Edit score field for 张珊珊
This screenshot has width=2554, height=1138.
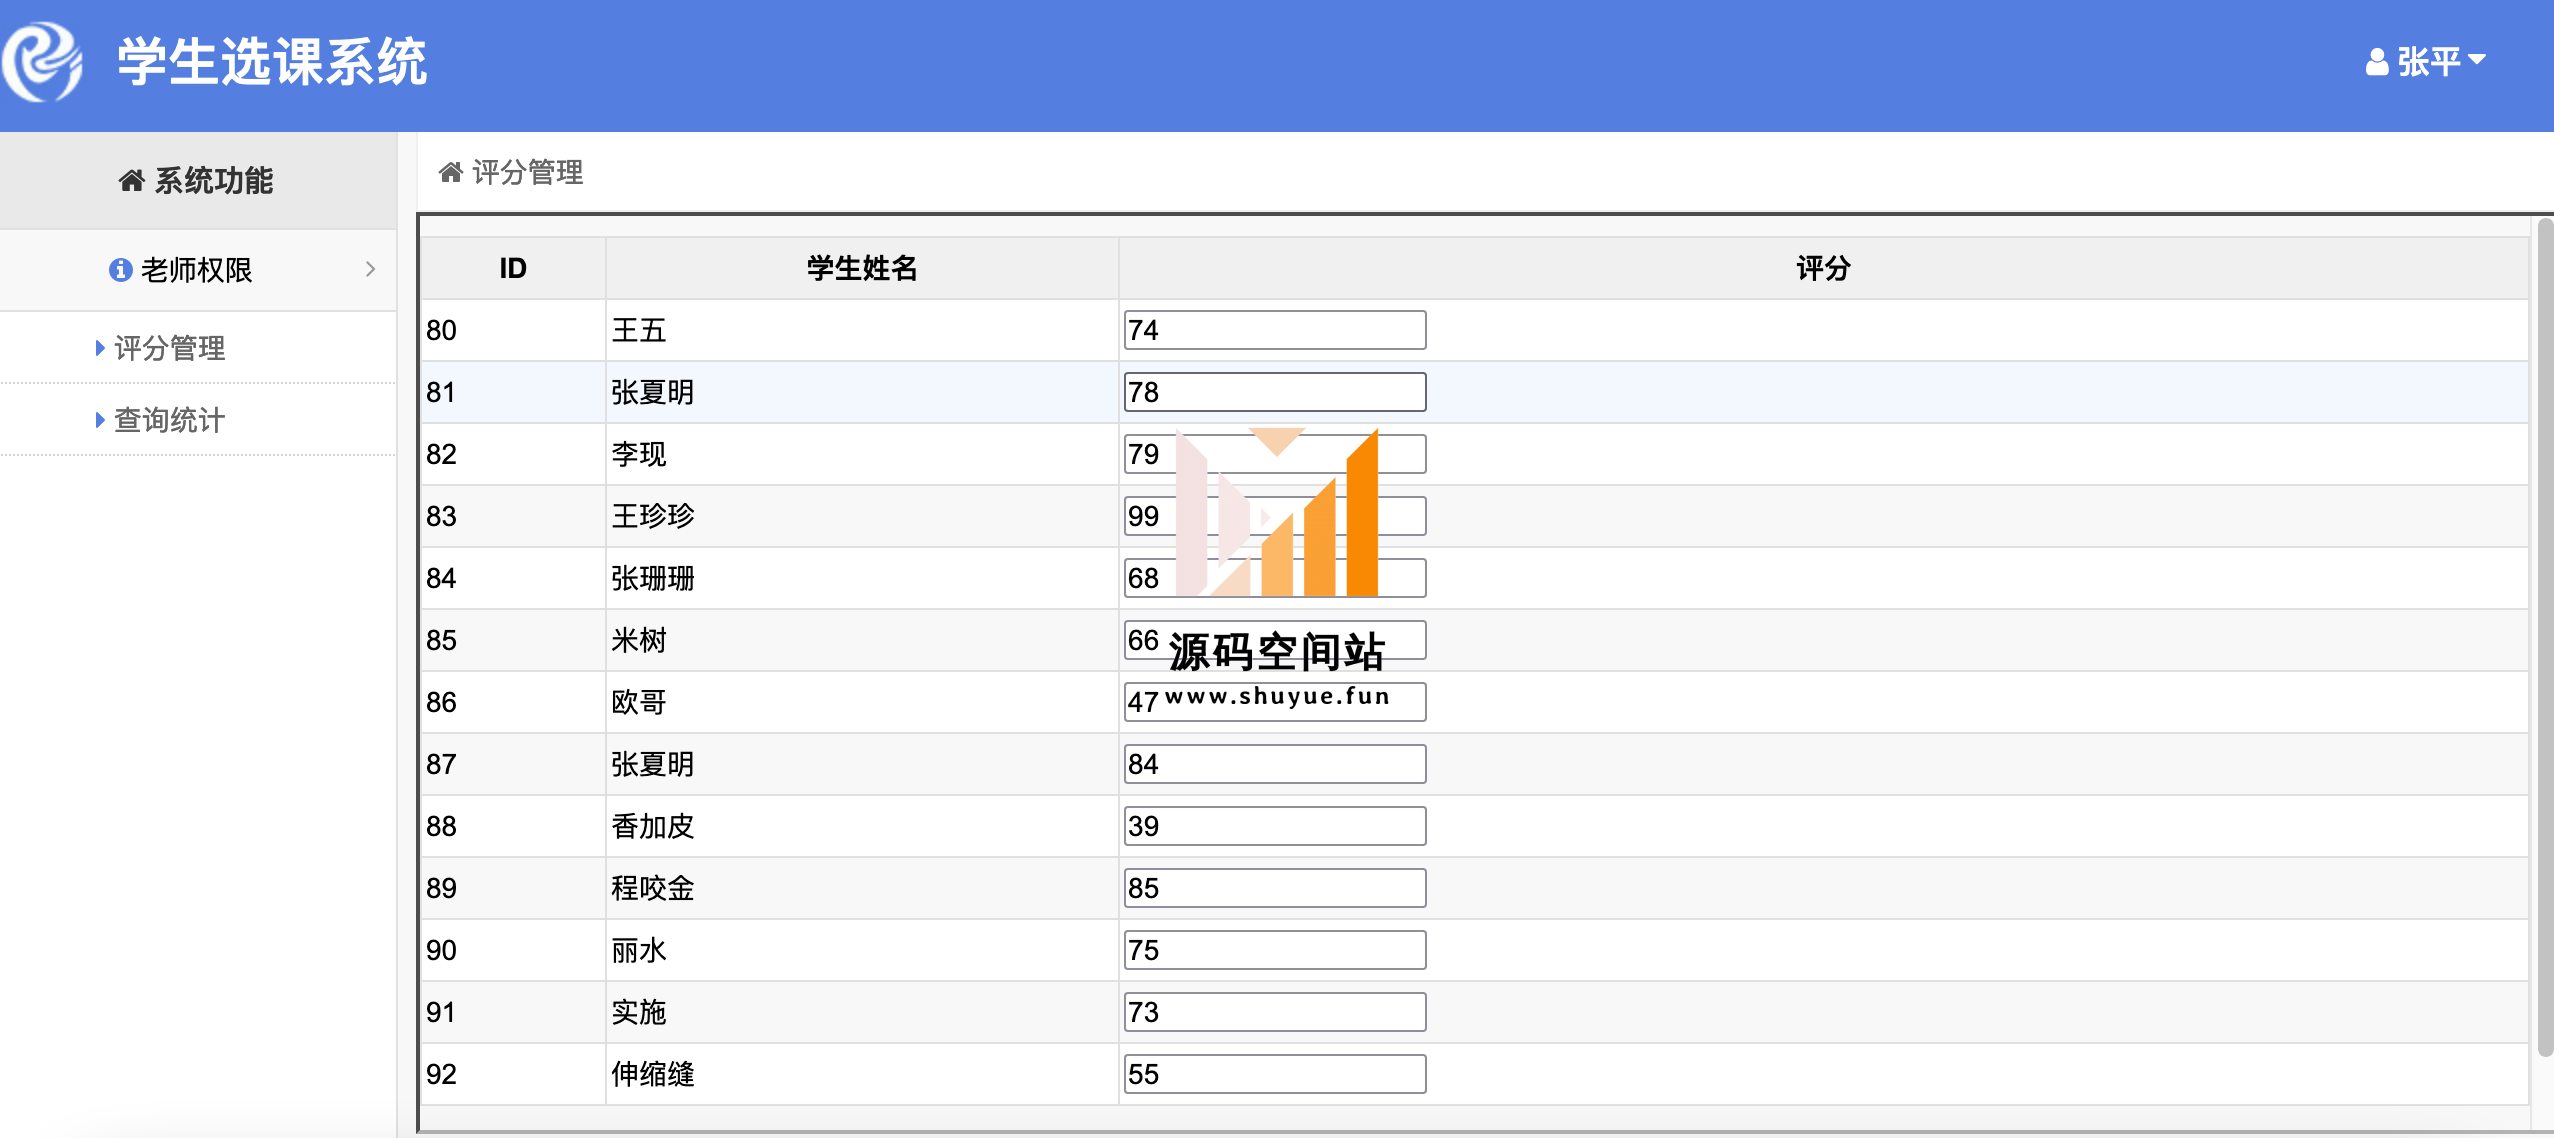tap(1275, 578)
